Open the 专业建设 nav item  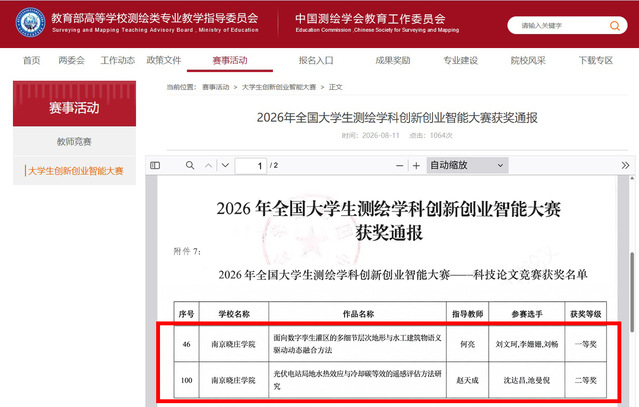click(x=460, y=60)
